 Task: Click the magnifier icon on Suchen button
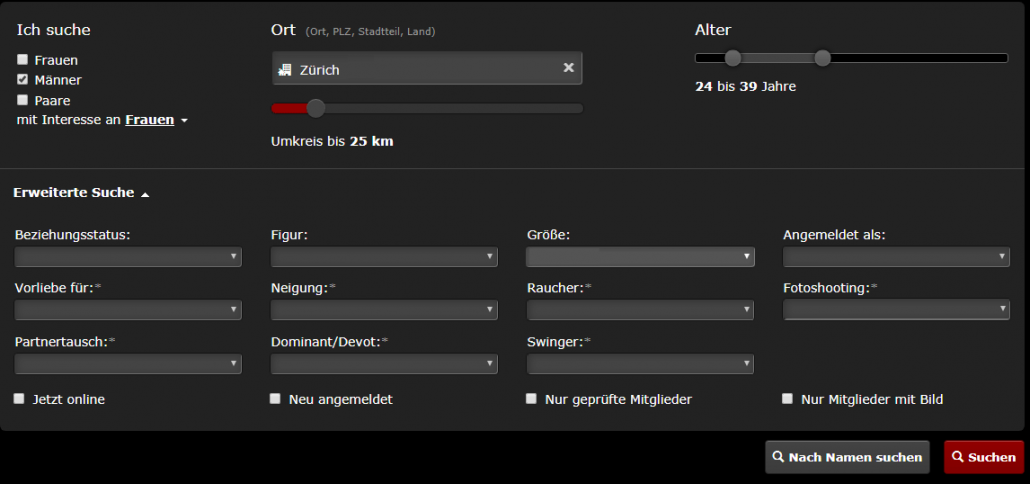(x=958, y=457)
